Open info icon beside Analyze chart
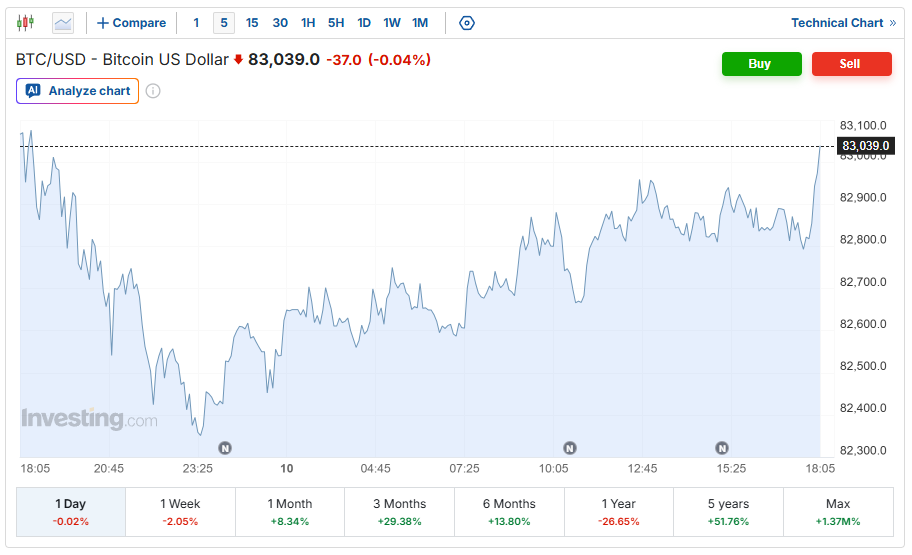Viewport: 912px width, 555px height. tap(153, 91)
